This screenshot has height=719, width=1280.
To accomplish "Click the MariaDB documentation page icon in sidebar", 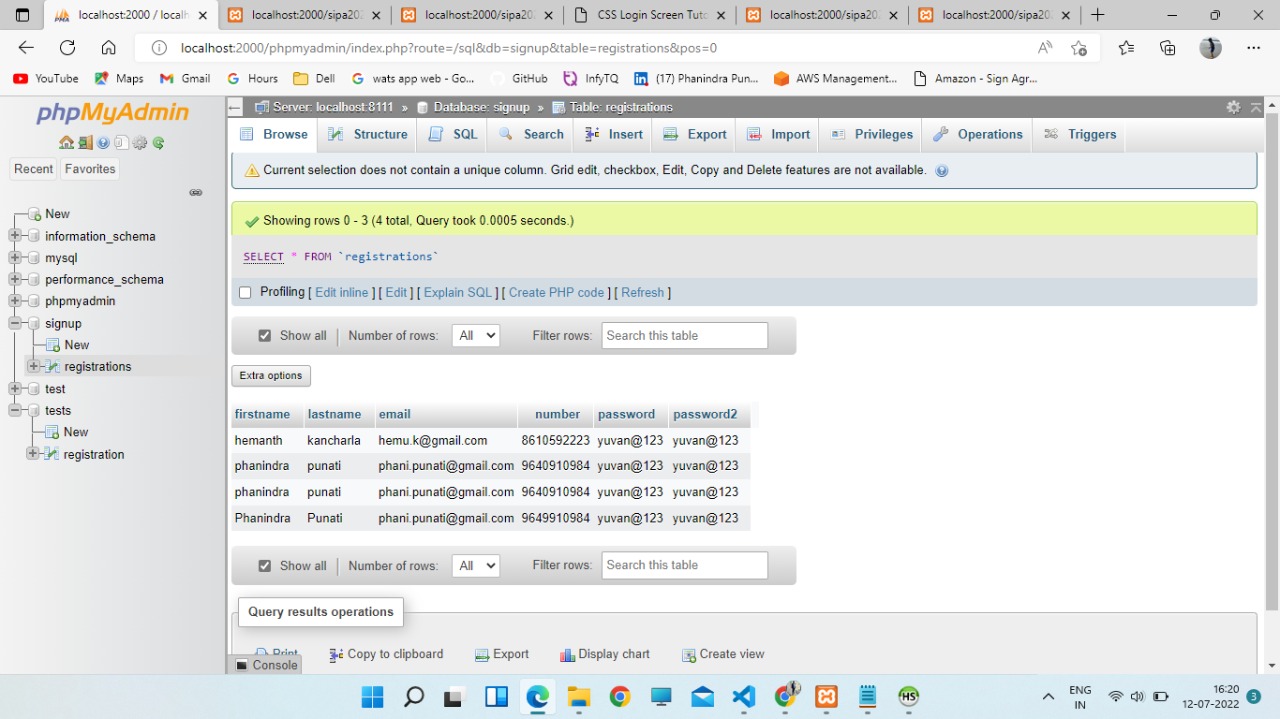I will click(x=121, y=143).
